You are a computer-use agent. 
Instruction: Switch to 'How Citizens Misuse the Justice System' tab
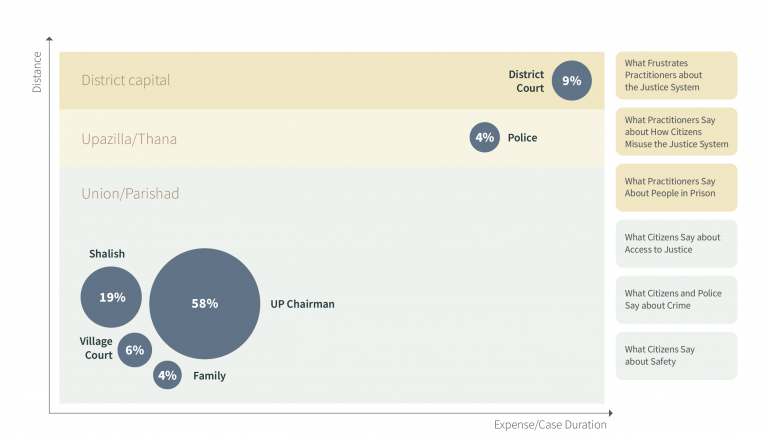[x=676, y=131]
